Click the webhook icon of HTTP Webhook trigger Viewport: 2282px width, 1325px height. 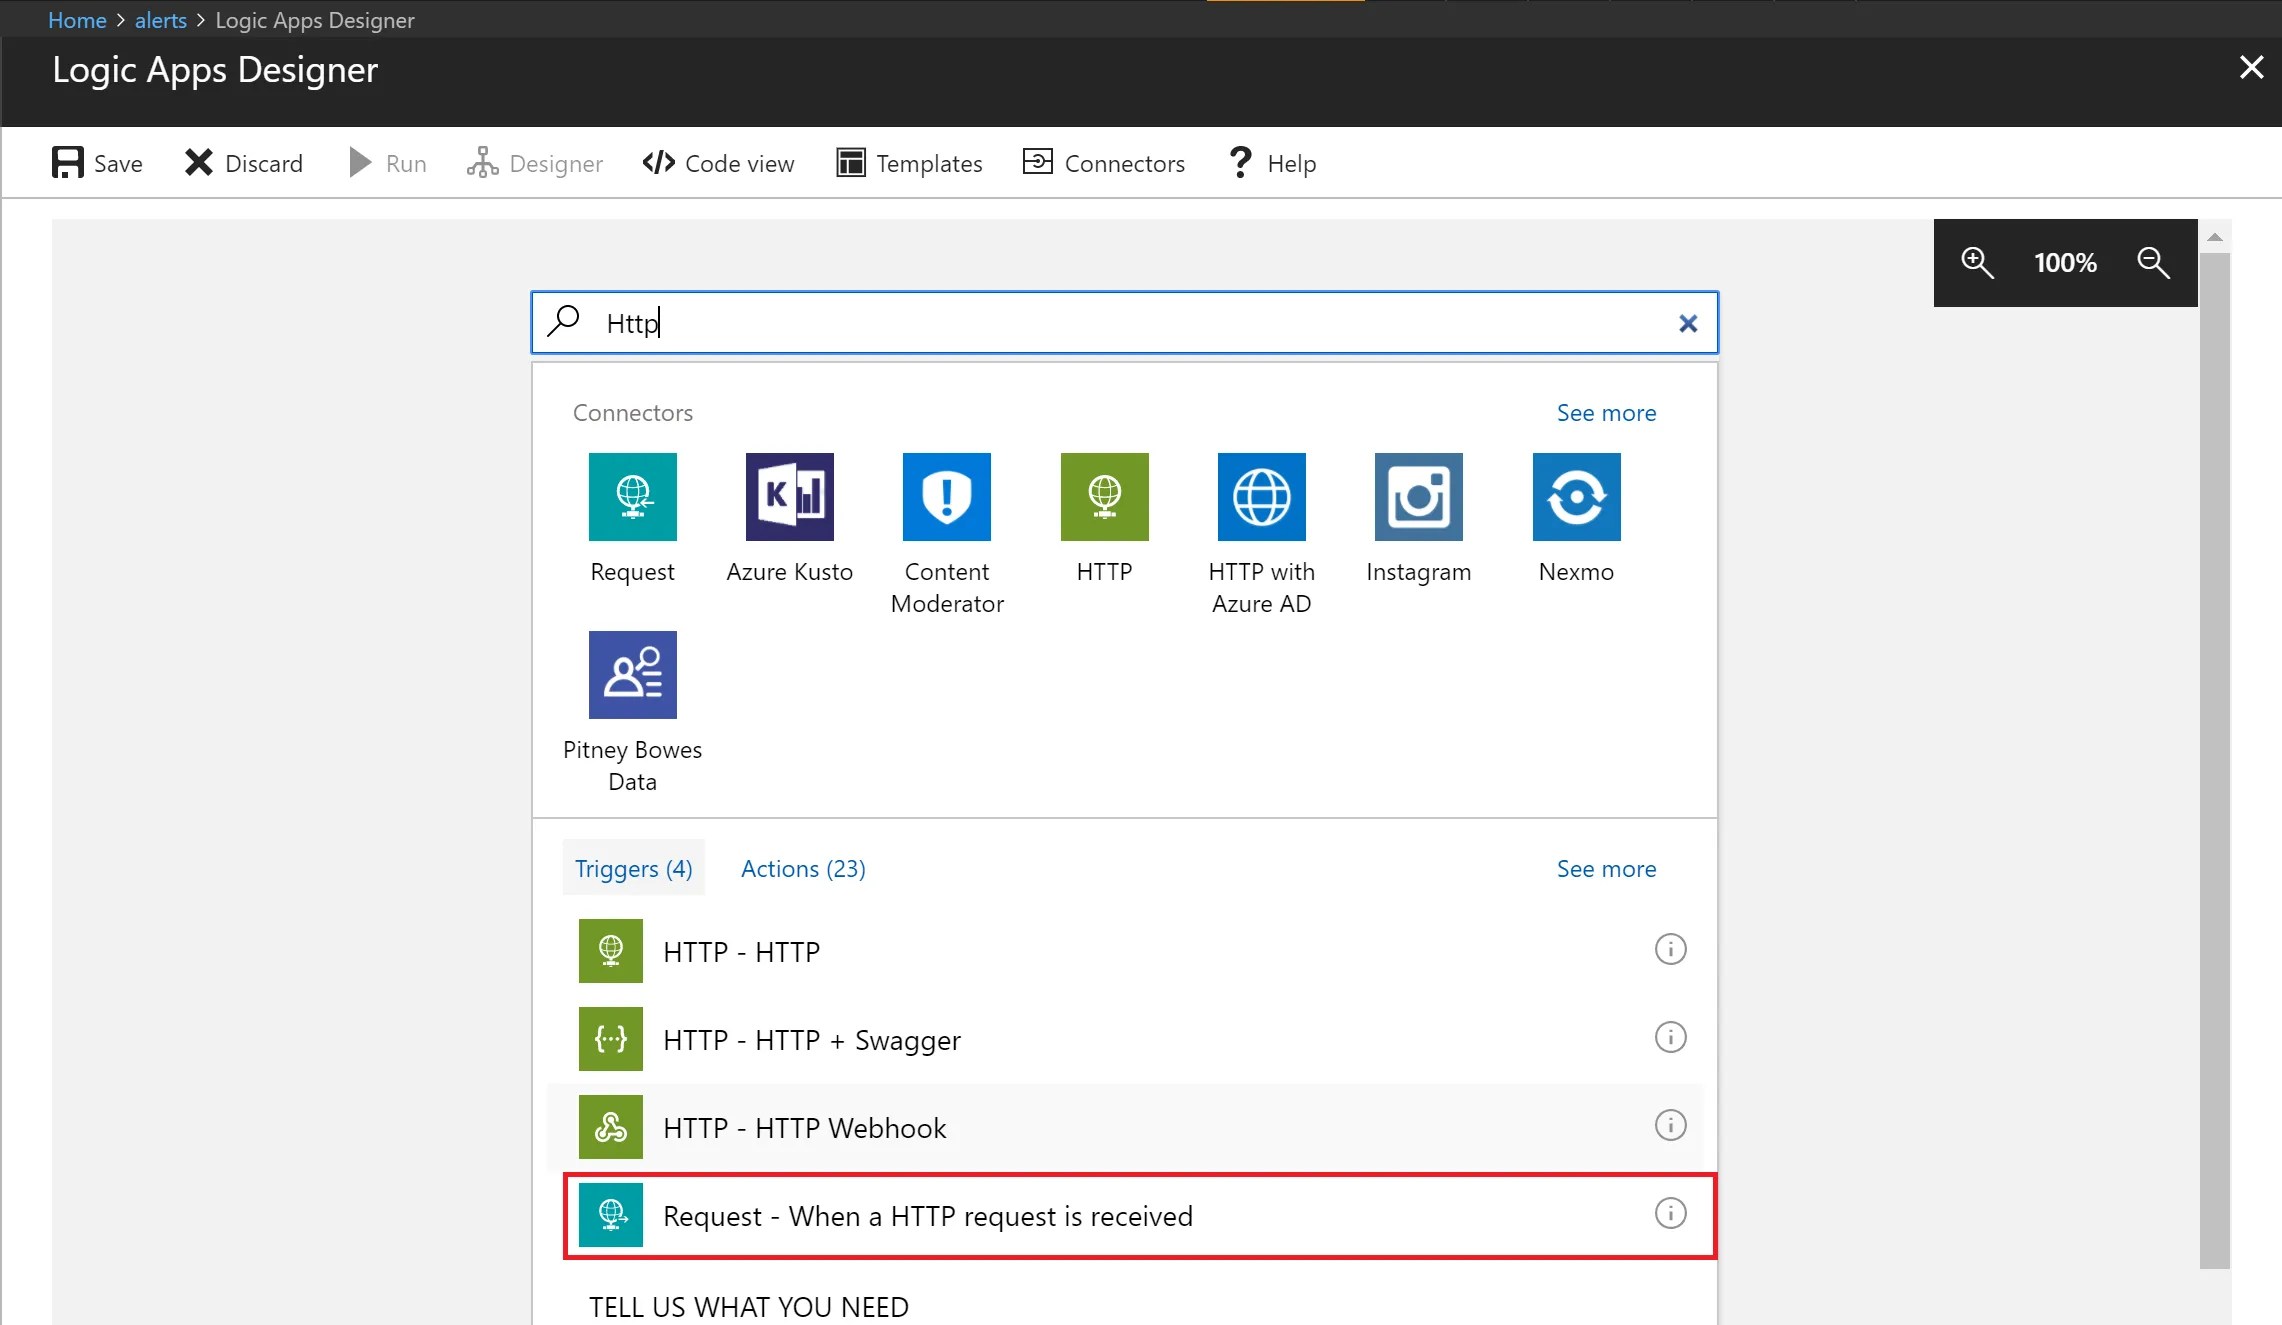pos(611,1127)
